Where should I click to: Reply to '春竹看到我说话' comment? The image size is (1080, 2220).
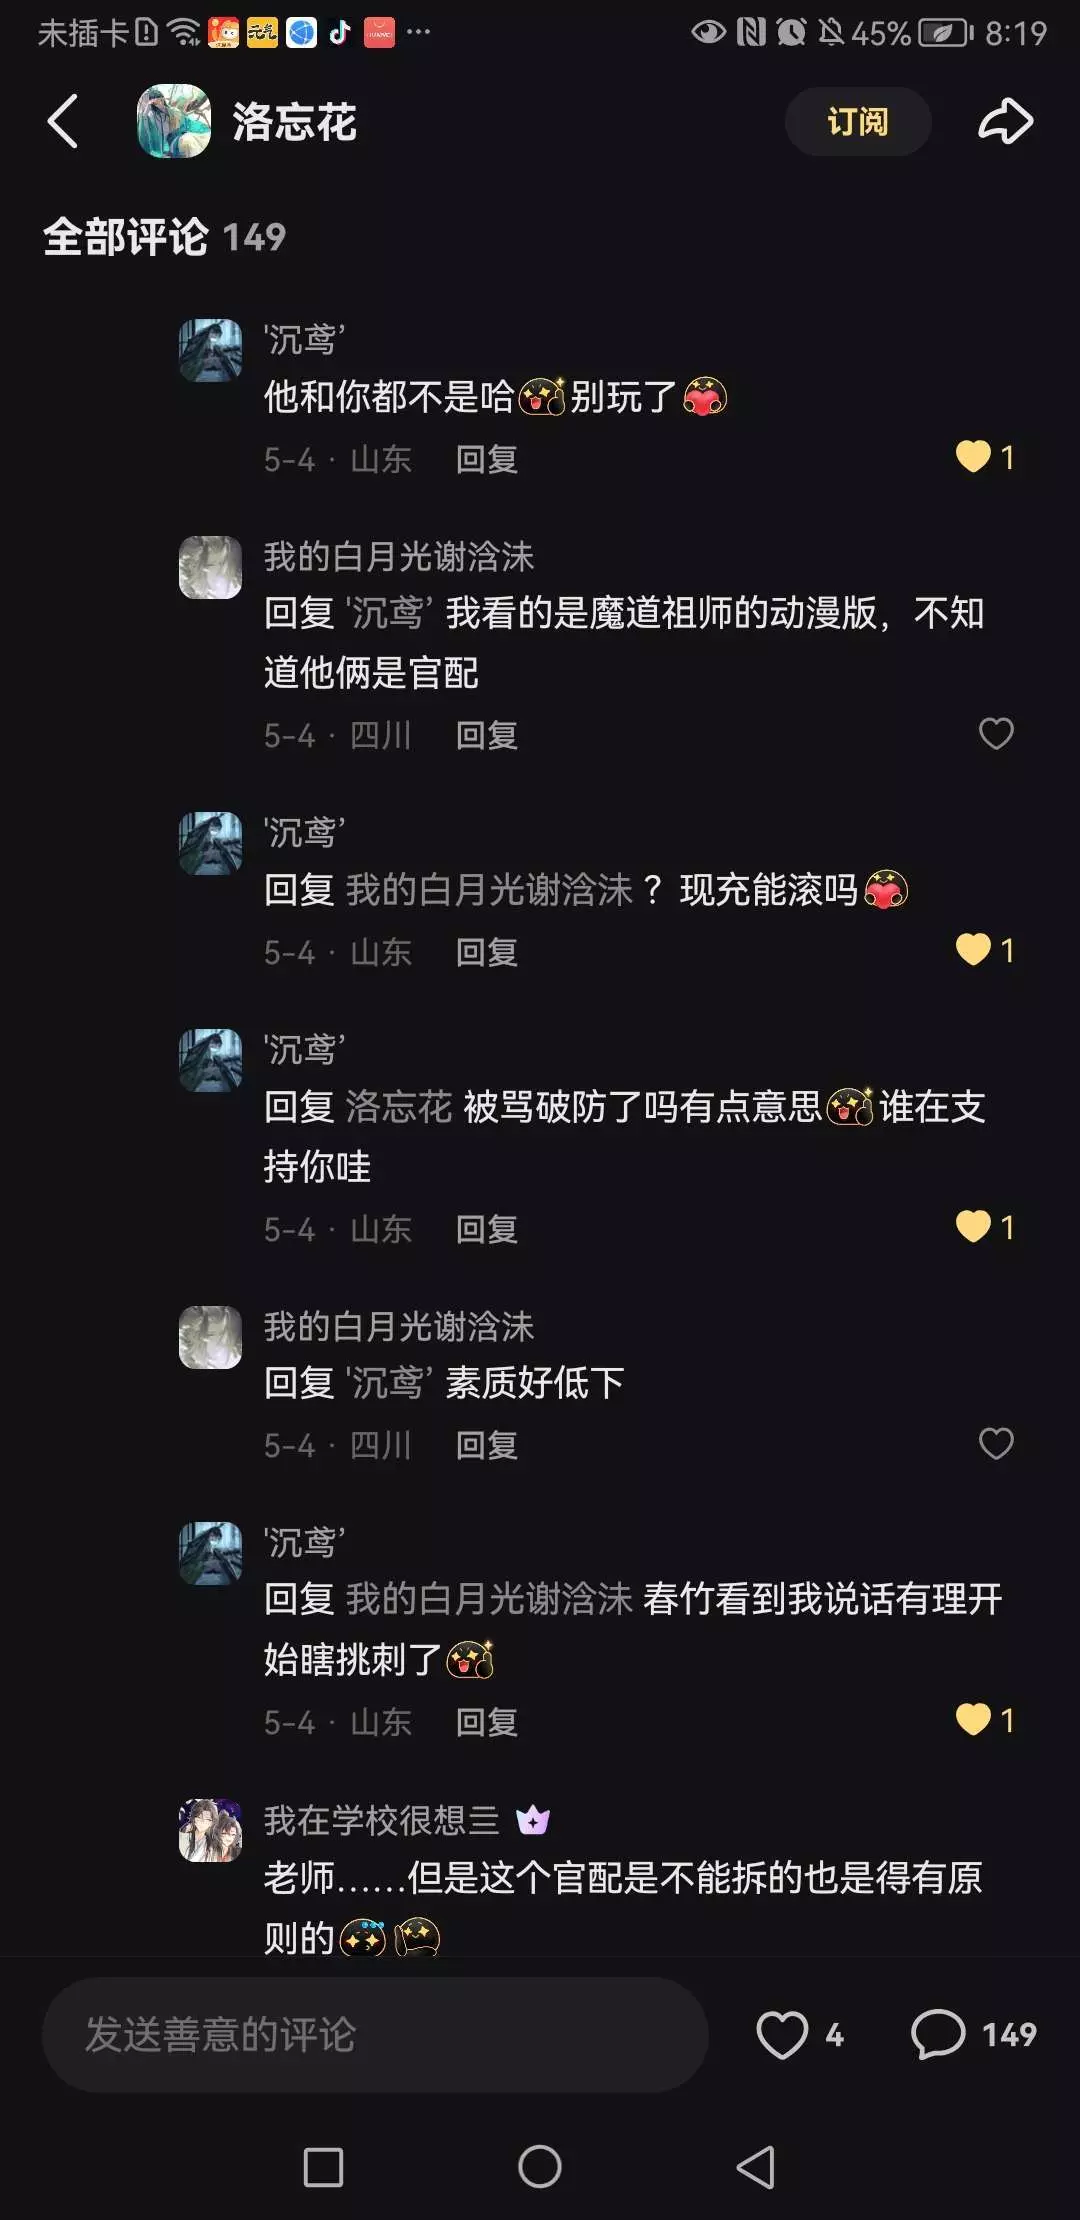point(487,1722)
